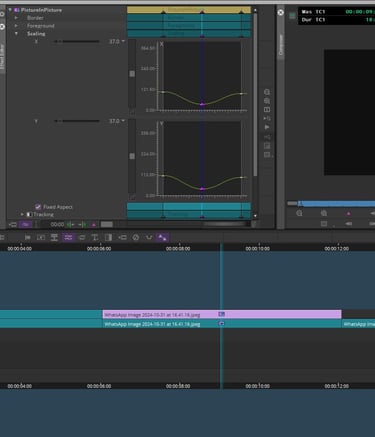Click the circular icon in timeline toolbar

tap(136, 237)
